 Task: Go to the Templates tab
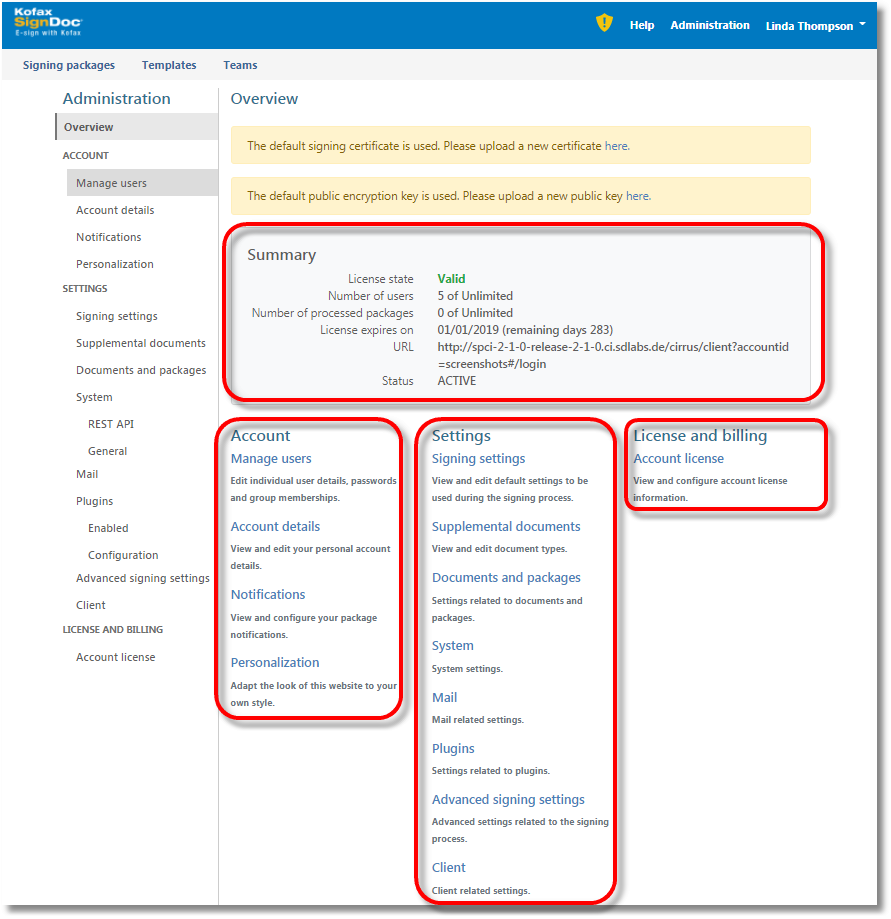169,65
